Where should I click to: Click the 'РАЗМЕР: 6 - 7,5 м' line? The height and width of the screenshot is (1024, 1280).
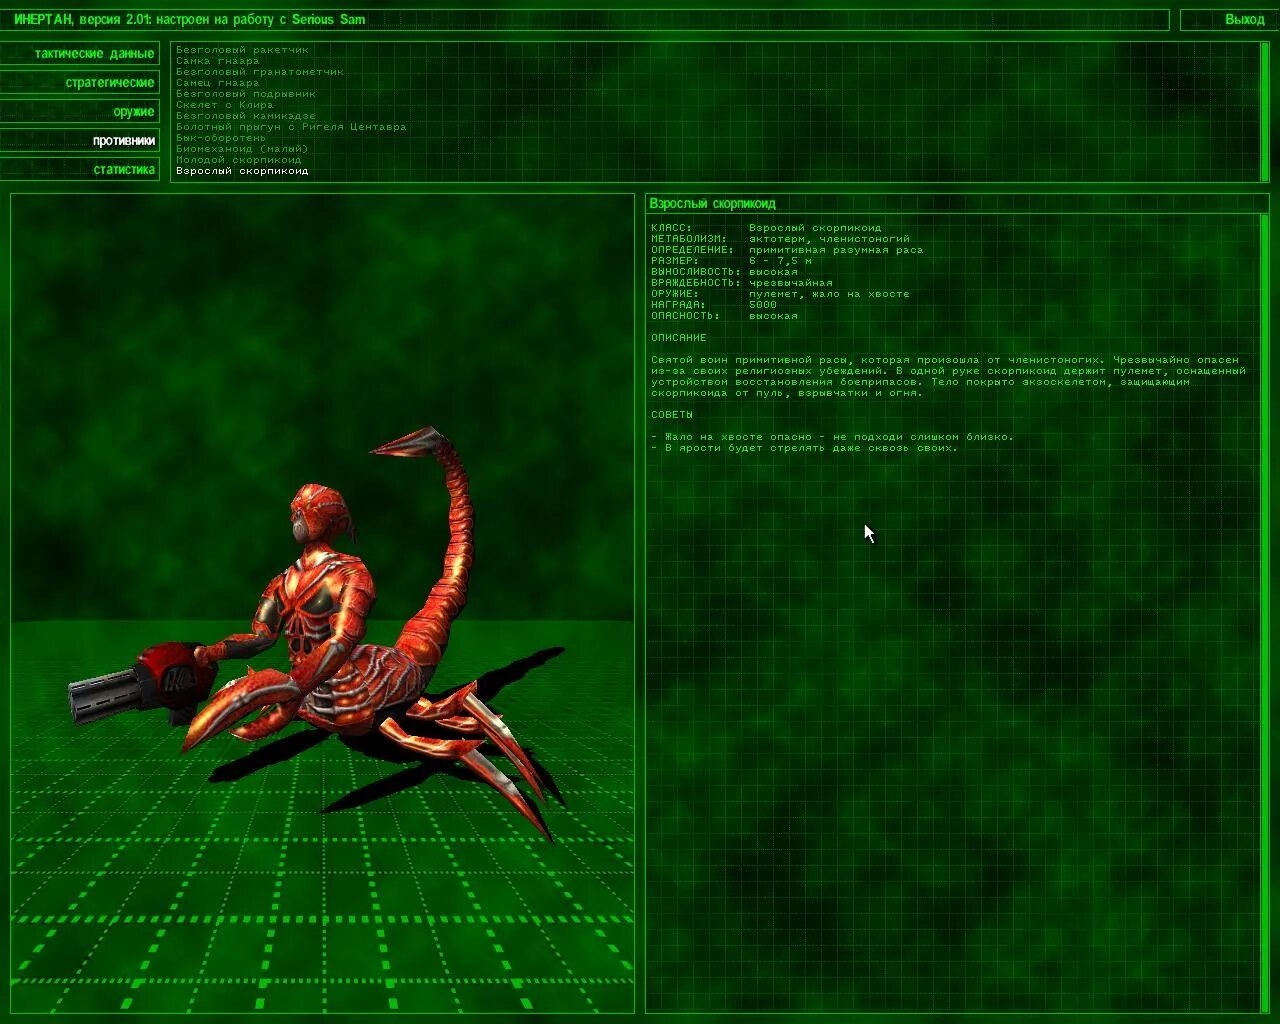(732, 261)
